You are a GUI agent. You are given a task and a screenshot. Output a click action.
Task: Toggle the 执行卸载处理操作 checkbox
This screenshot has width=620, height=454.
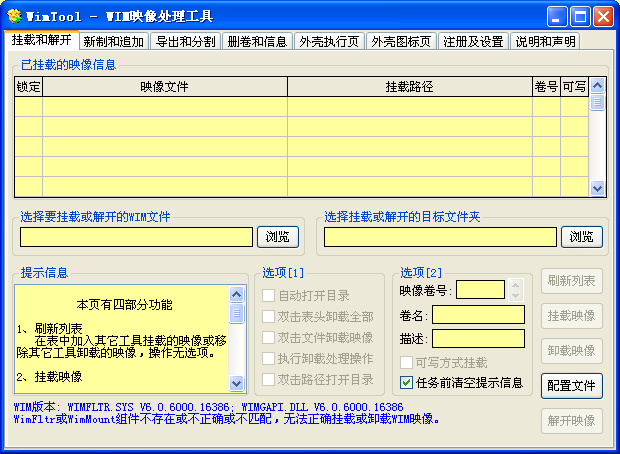pyautogui.click(x=268, y=358)
